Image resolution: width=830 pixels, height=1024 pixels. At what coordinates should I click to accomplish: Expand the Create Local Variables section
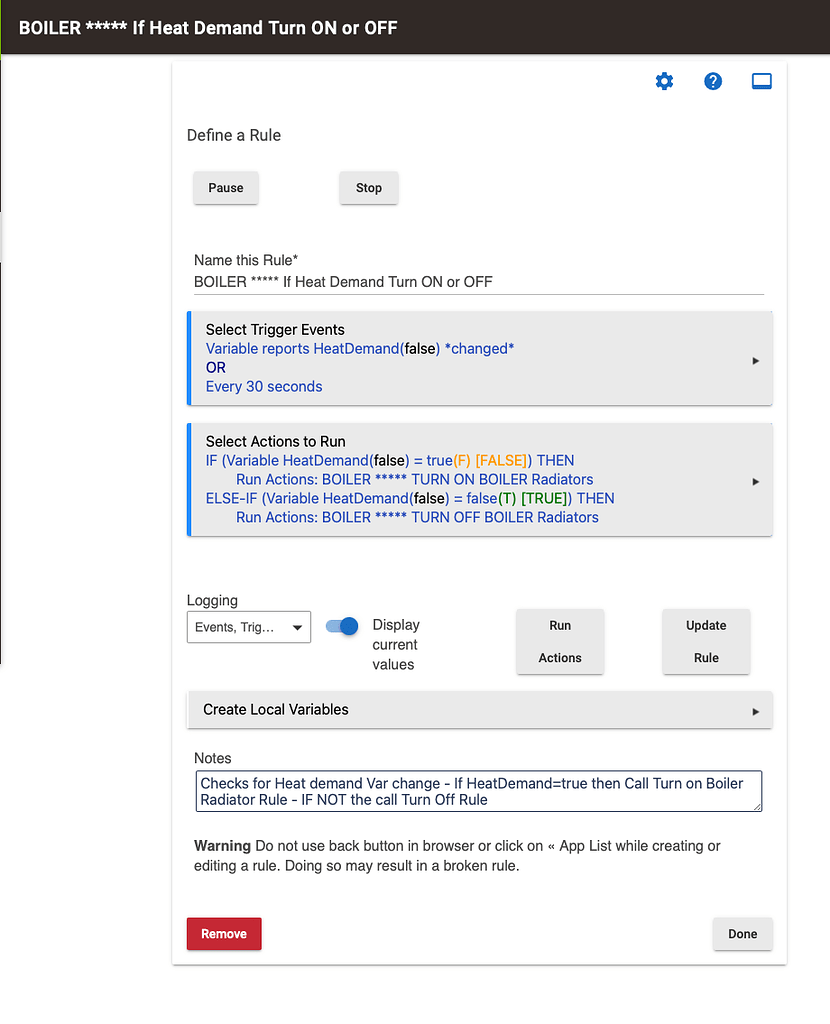click(755, 711)
